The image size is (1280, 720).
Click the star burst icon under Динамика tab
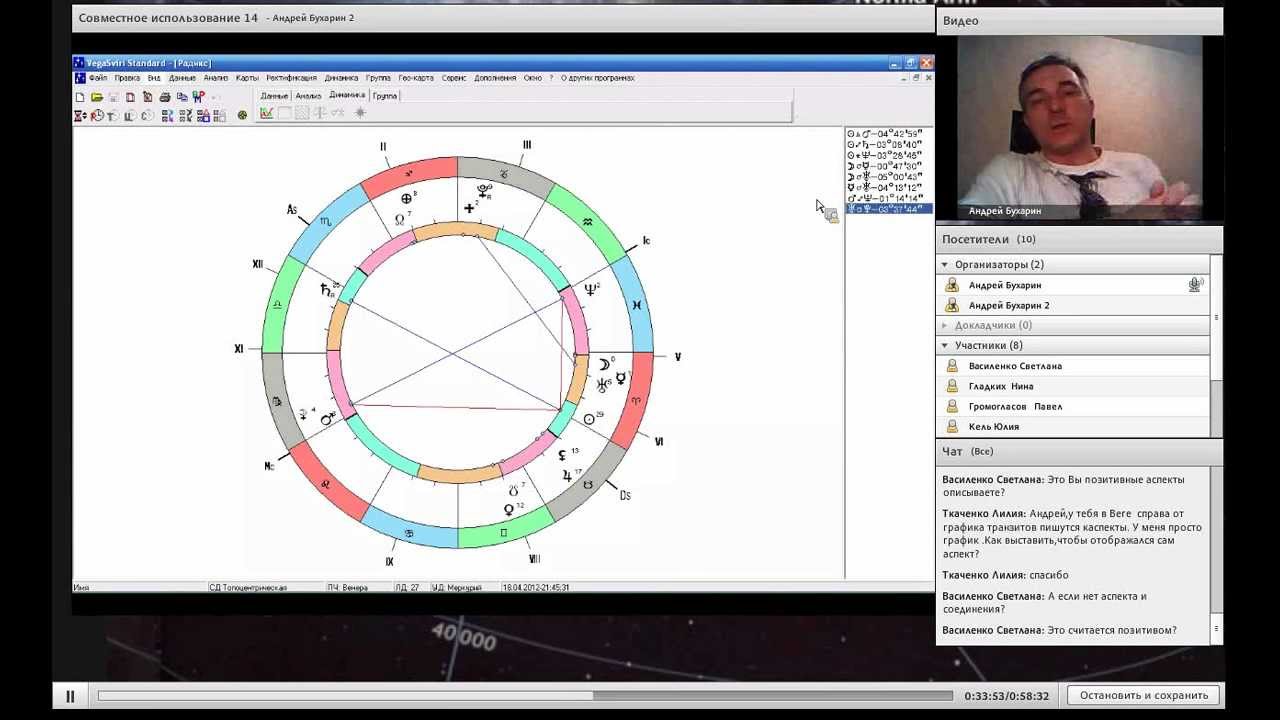click(360, 113)
